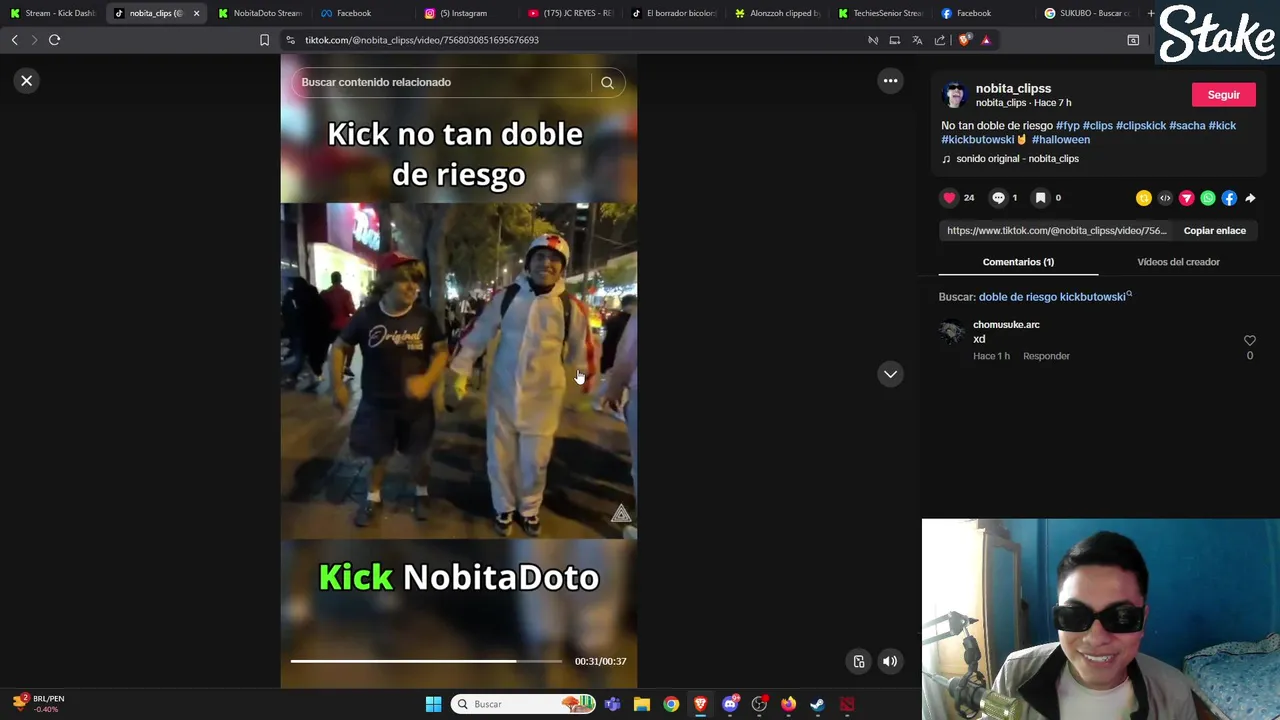This screenshot has height=720, width=1280.
Task: Reply to chomusuke.arc comment via Responder
Action: 1046,356
